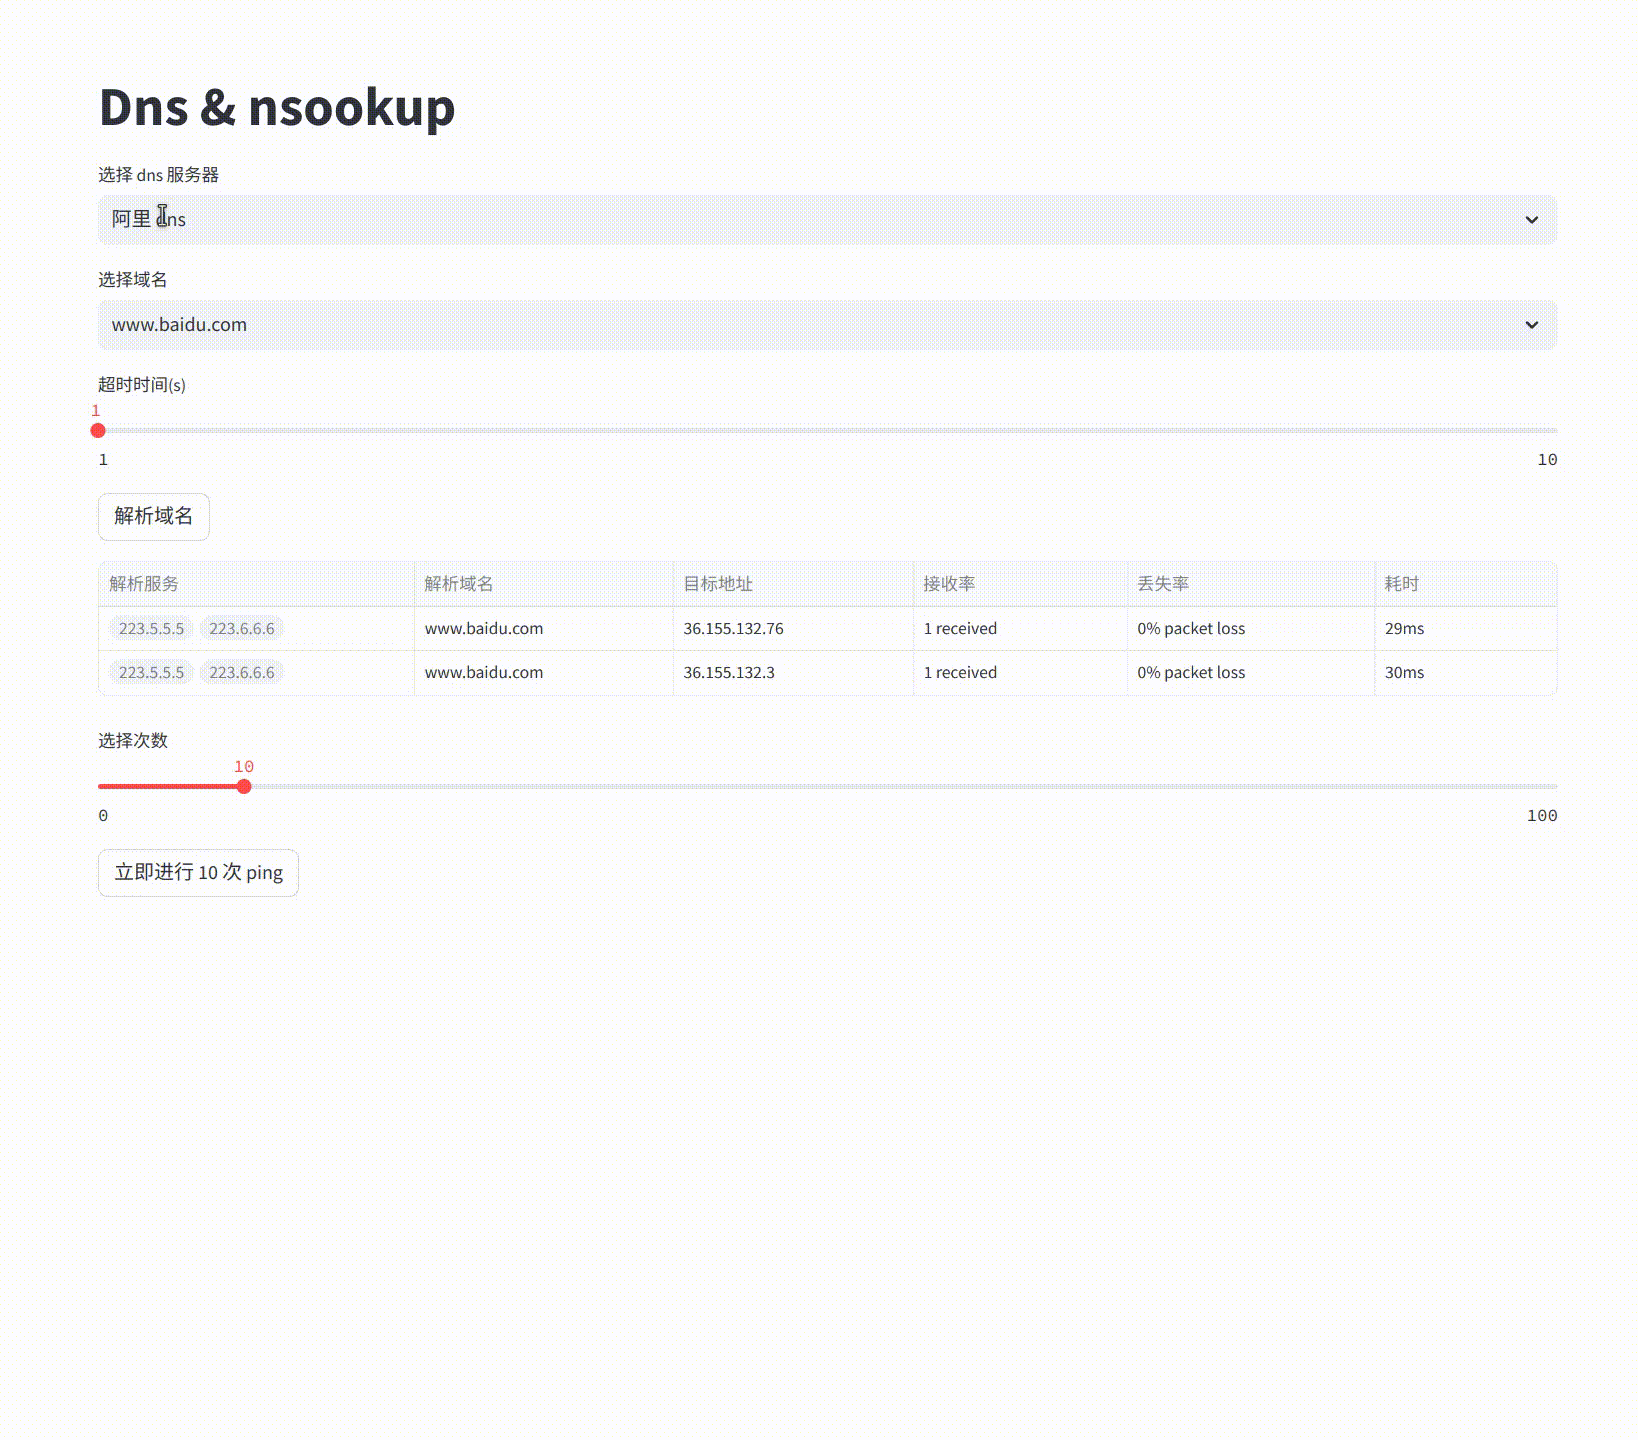This screenshot has width=1638, height=1440.
Task: Click the 10 maximum label of timeout slider
Action: tap(1547, 460)
